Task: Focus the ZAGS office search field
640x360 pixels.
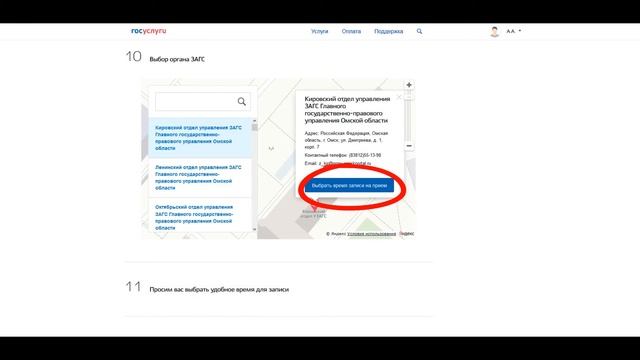Action: coord(203,102)
